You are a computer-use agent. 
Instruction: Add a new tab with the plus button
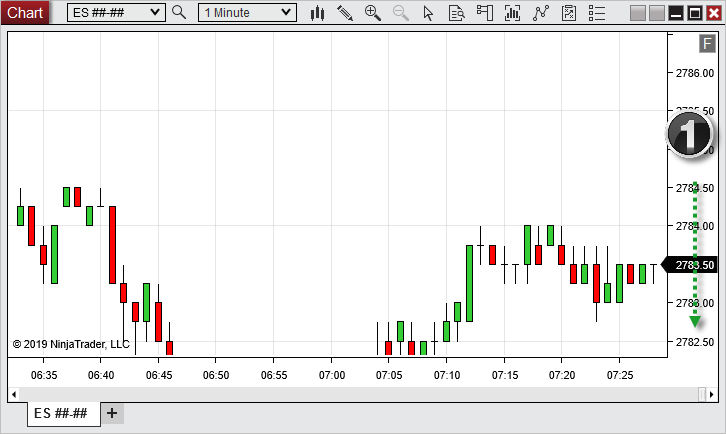pyautogui.click(x=112, y=413)
